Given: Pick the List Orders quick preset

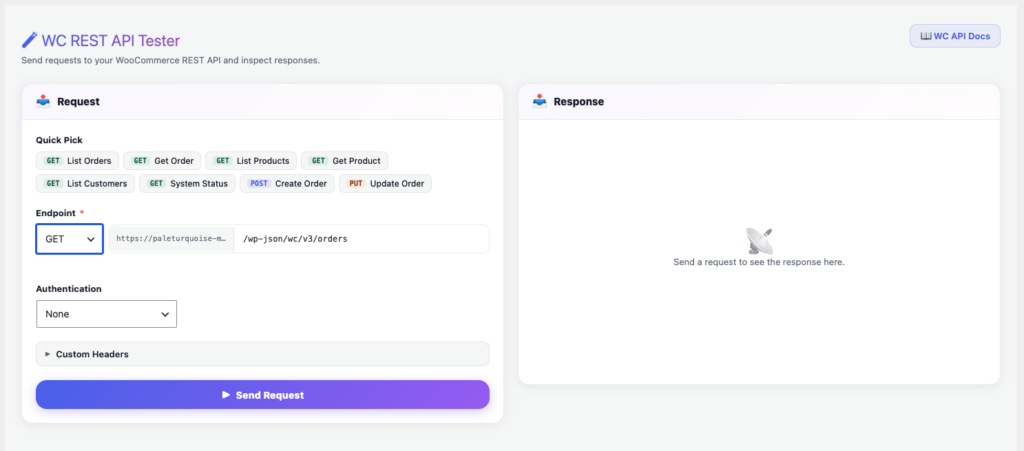Looking at the screenshot, I should [x=78, y=161].
